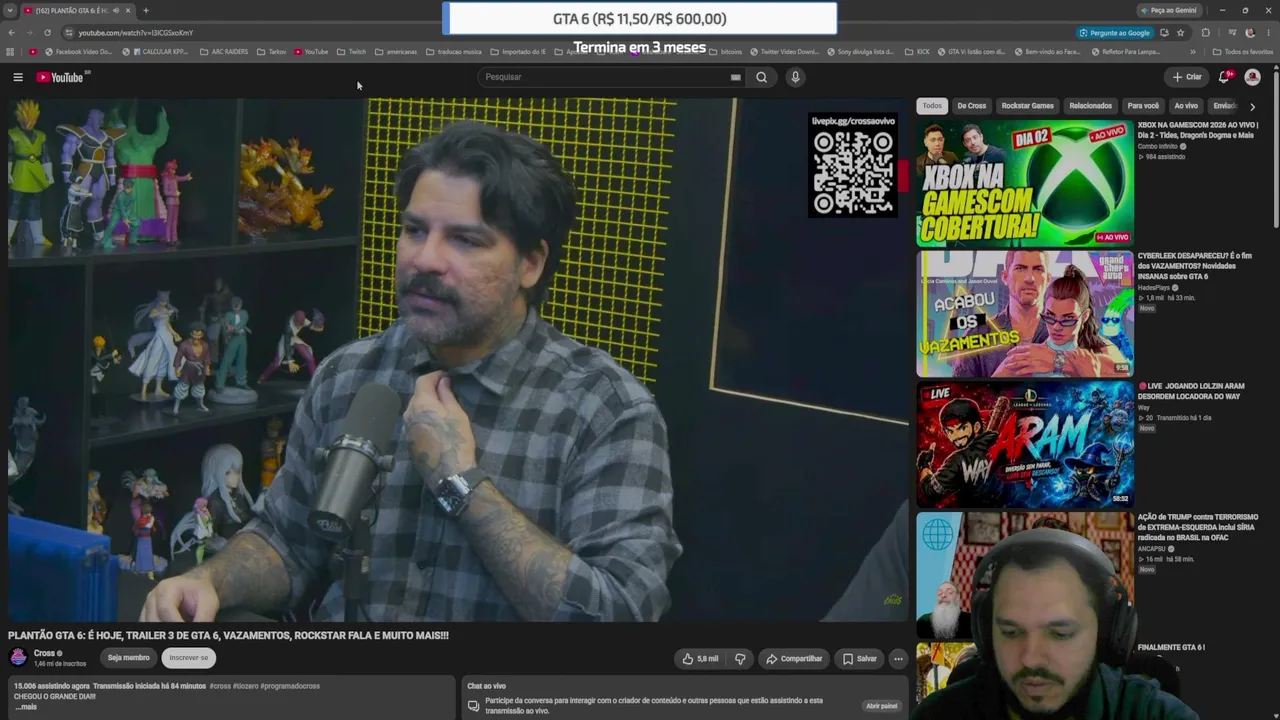Save the video with Salvar
The height and width of the screenshot is (720, 1280).
click(x=859, y=659)
